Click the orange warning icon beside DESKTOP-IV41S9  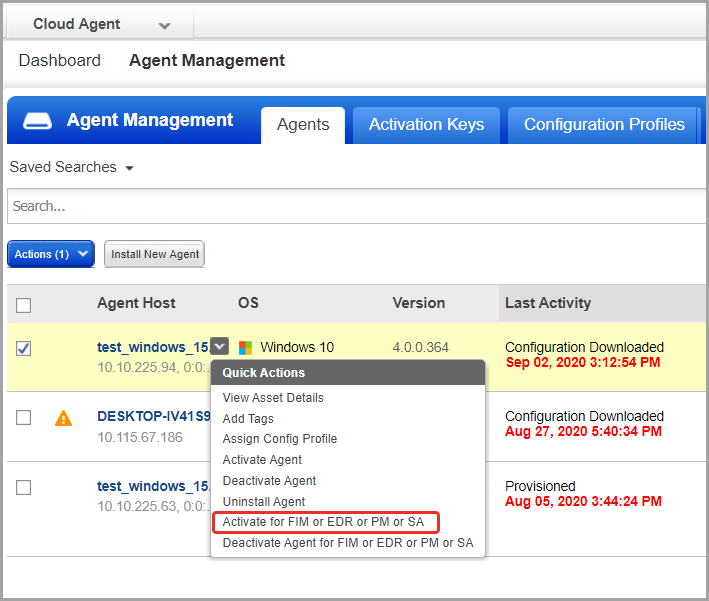[63, 418]
